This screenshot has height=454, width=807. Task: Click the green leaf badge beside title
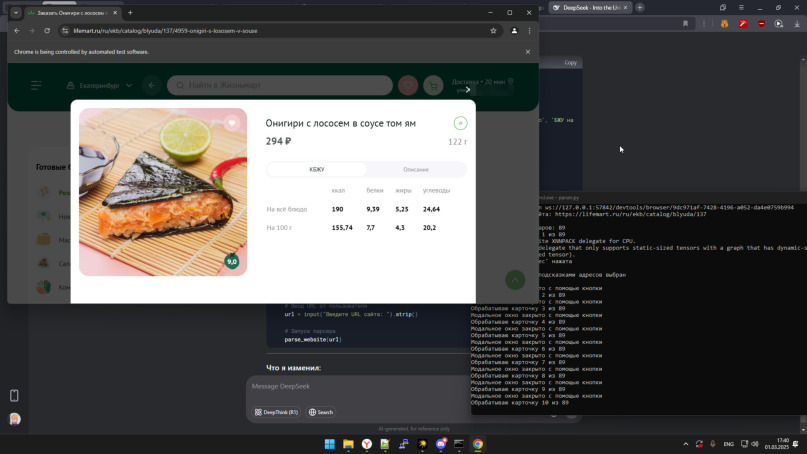(460, 123)
